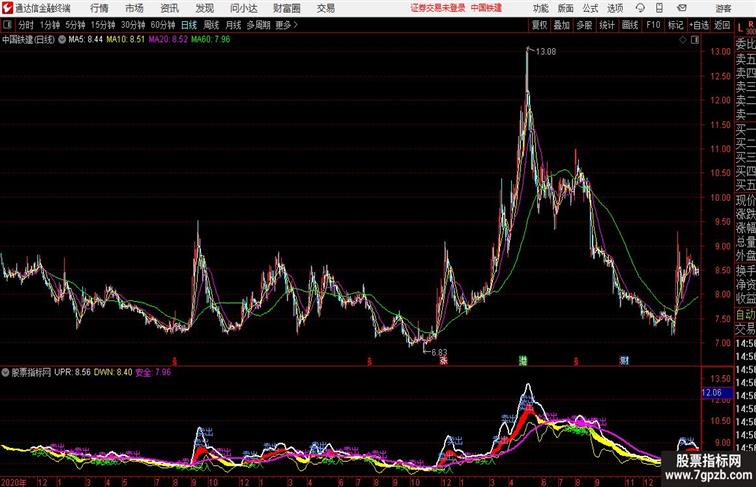
Task: Click the green 港 marker on the baseline
Action: point(523,360)
